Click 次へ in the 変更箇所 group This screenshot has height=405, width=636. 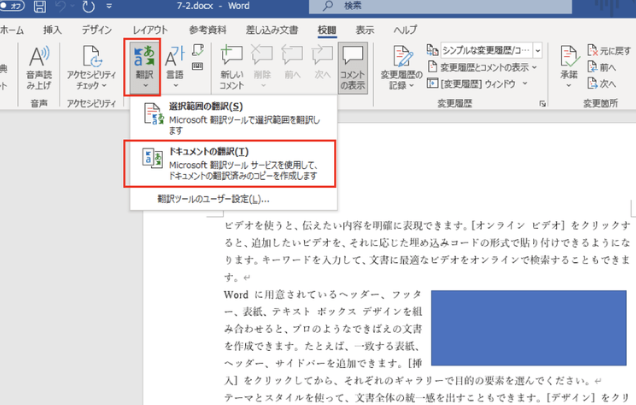pyautogui.click(x=602, y=84)
